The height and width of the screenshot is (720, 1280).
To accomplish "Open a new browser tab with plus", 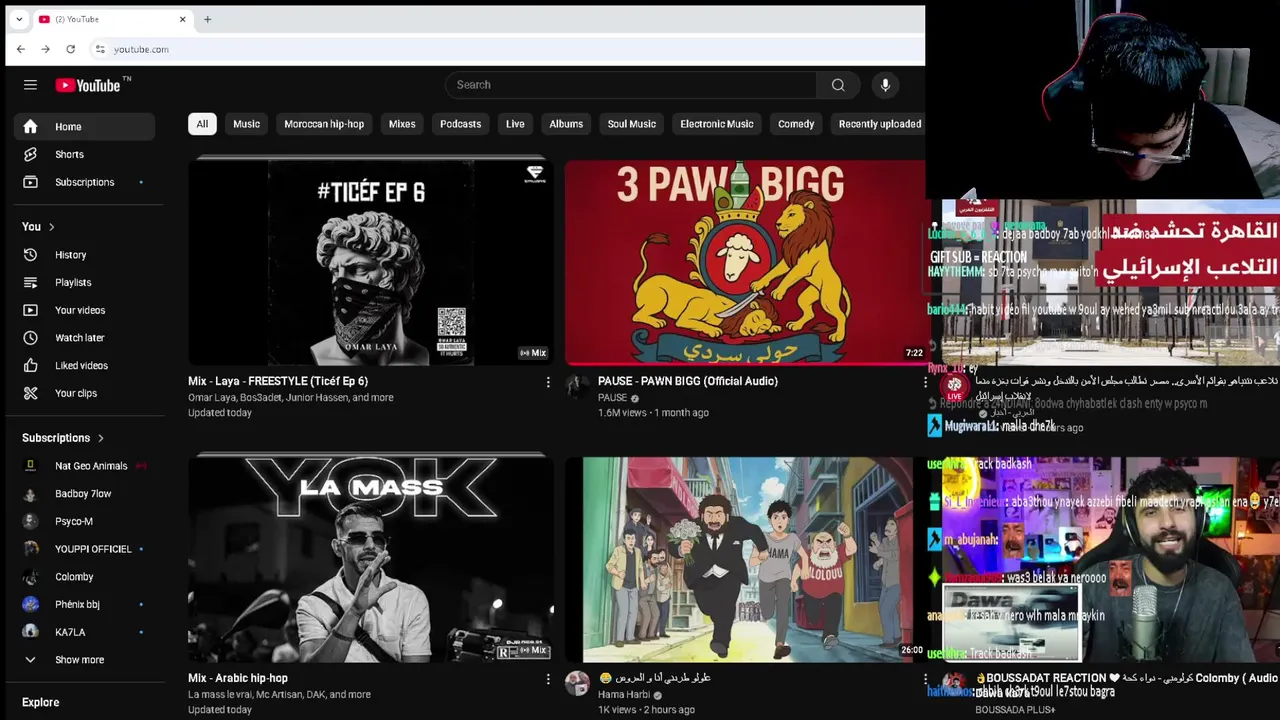I will [x=207, y=19].
